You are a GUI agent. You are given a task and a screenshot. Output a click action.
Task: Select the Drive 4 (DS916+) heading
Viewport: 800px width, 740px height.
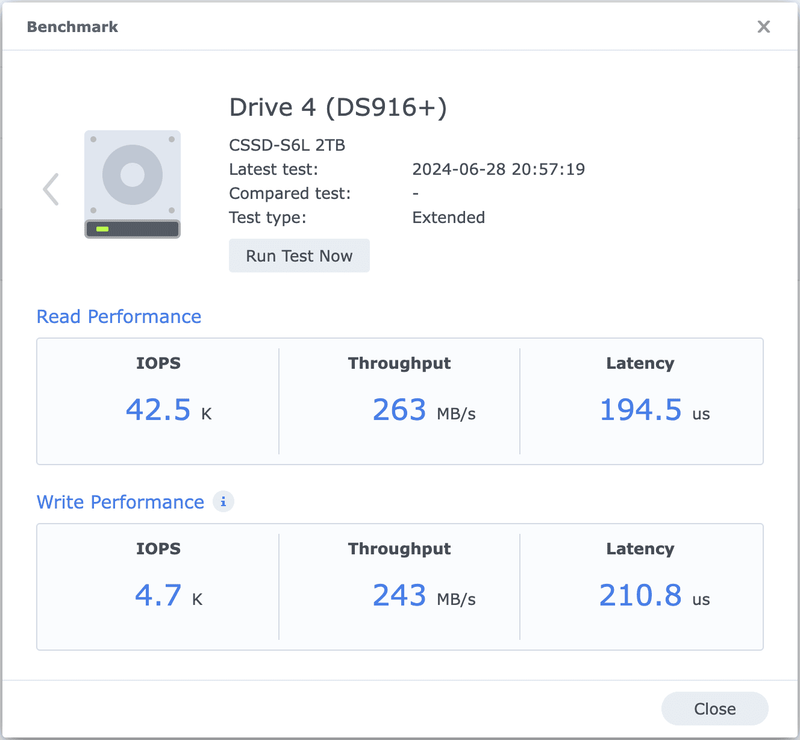click(338, 107)
